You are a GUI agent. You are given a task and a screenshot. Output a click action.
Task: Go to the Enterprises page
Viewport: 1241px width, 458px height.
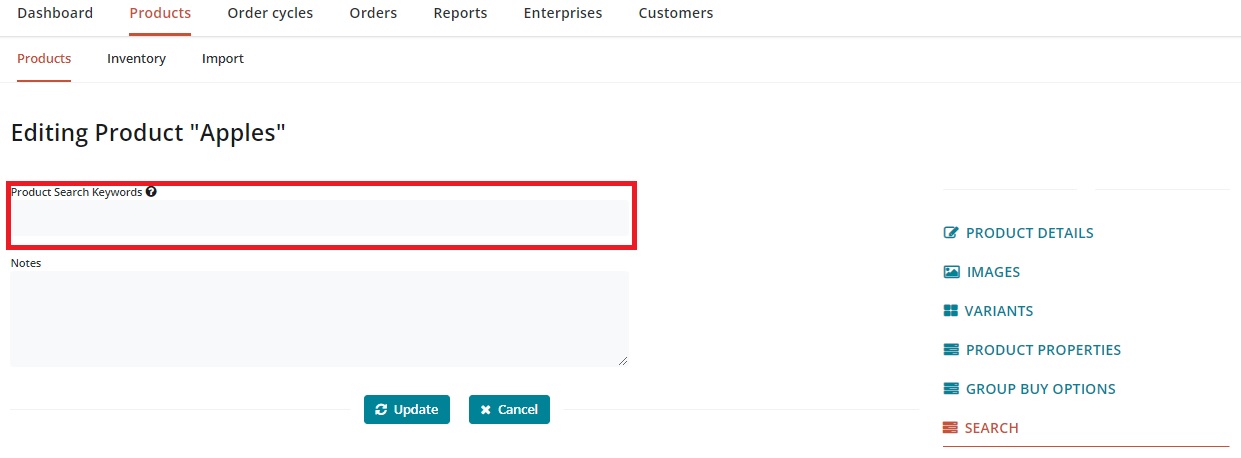[563, 13]
